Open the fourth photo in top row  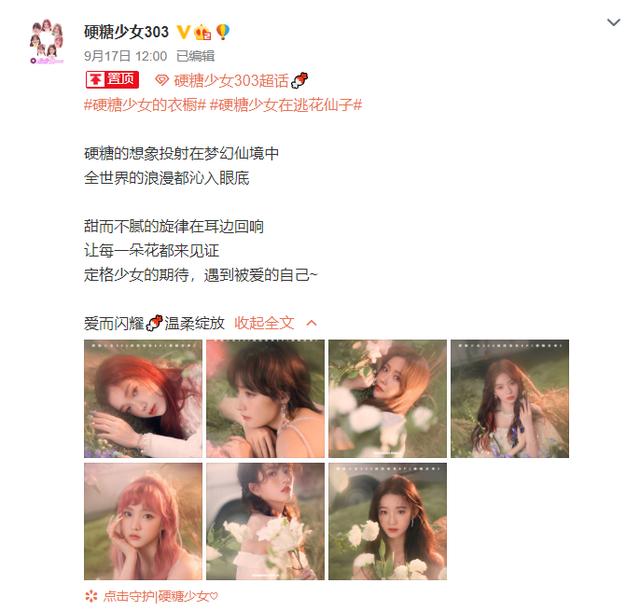click(509, 398)
